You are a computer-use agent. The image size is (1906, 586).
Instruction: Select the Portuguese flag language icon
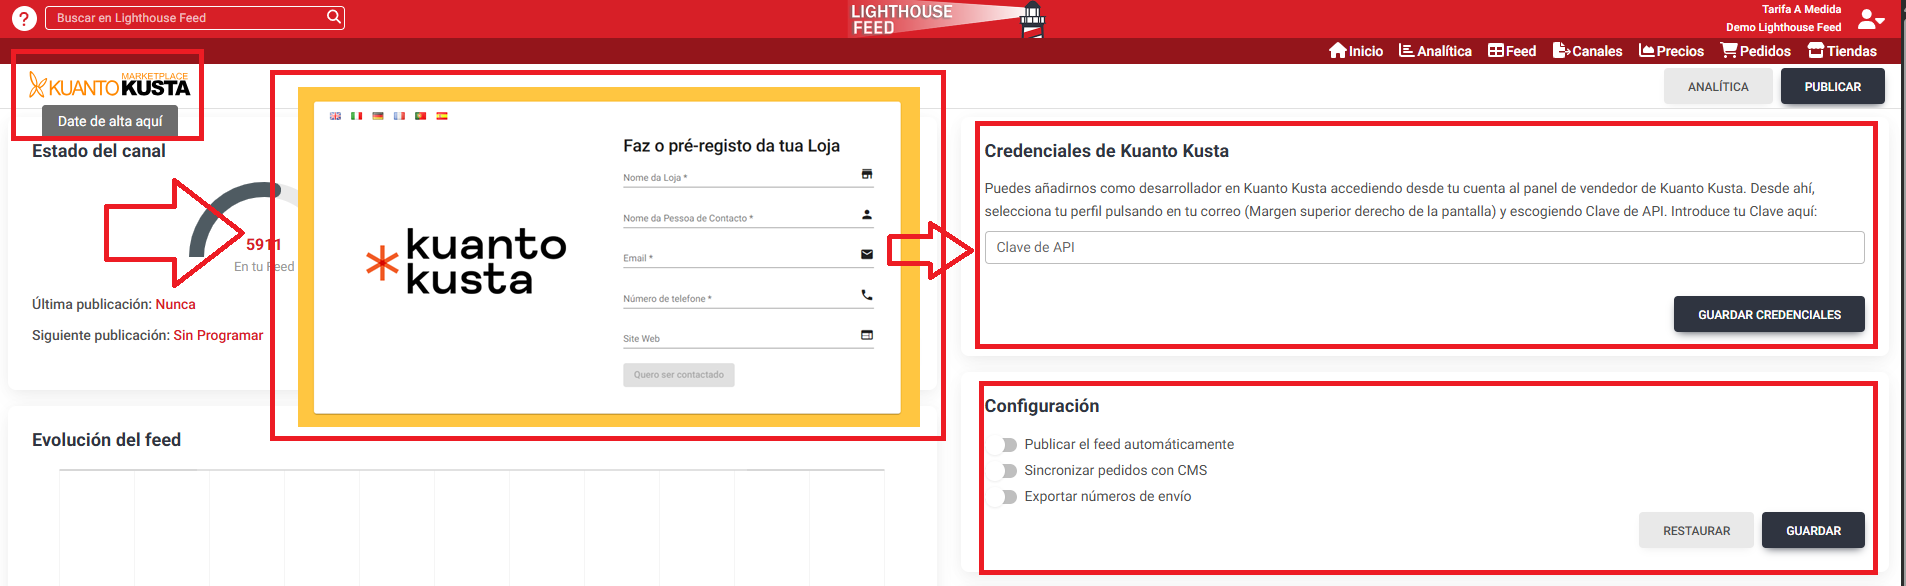tap(420, 116)
